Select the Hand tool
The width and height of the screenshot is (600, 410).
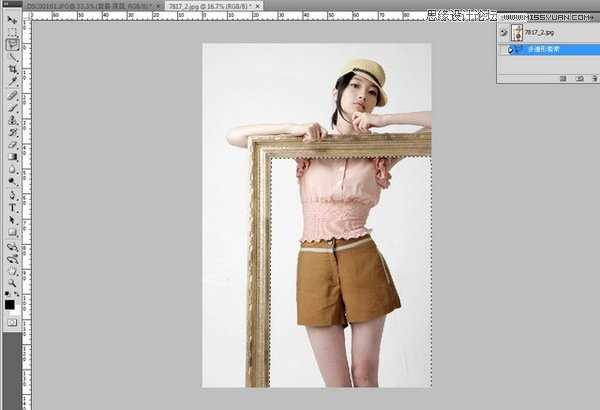pos(12,271)
